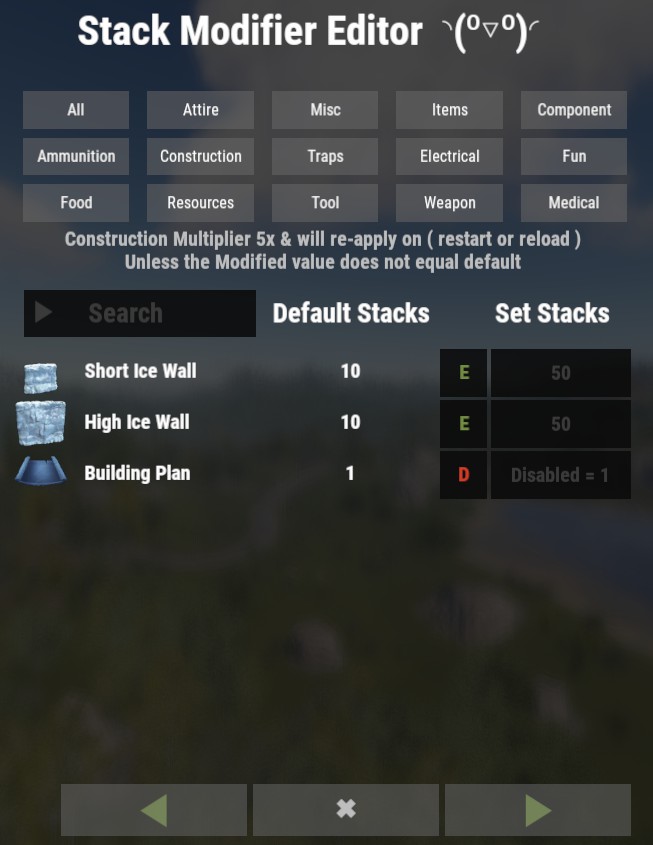Viewport: 653px width, 845px height.
Task: Click the play arrow beside Search
Action: 43,313
